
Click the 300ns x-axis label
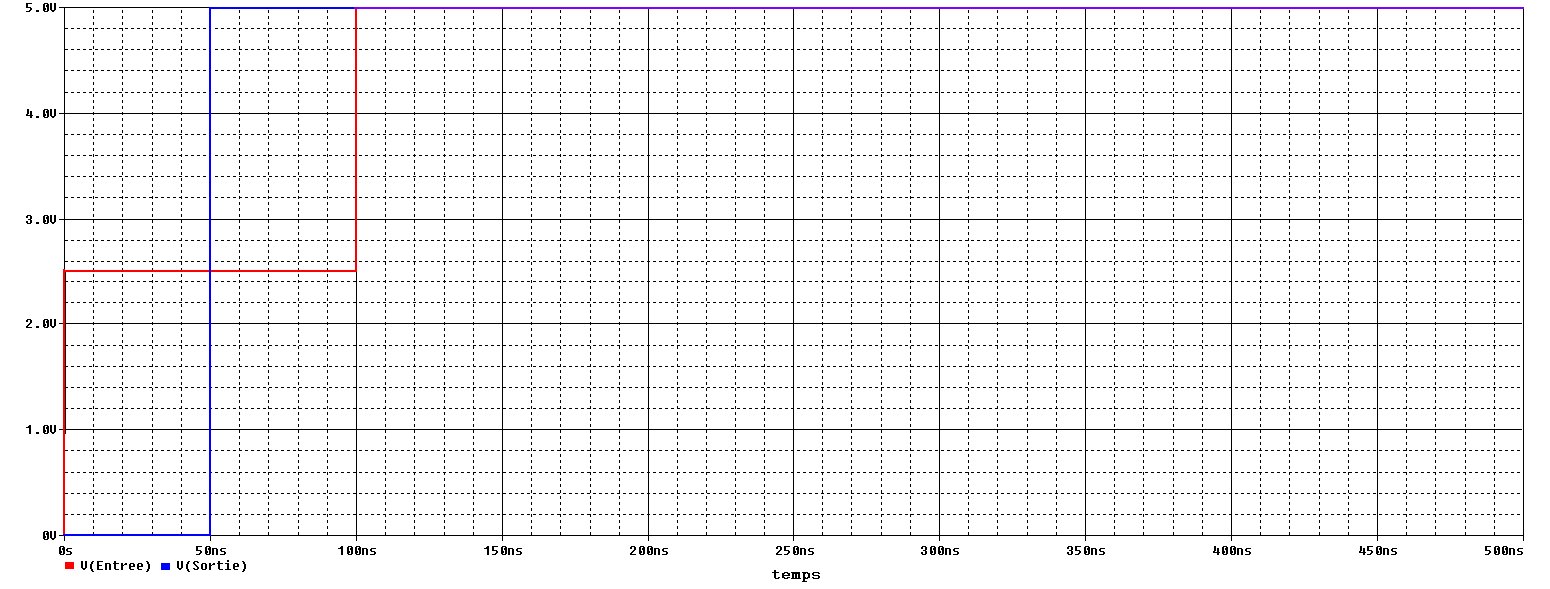tap(940, 551)
